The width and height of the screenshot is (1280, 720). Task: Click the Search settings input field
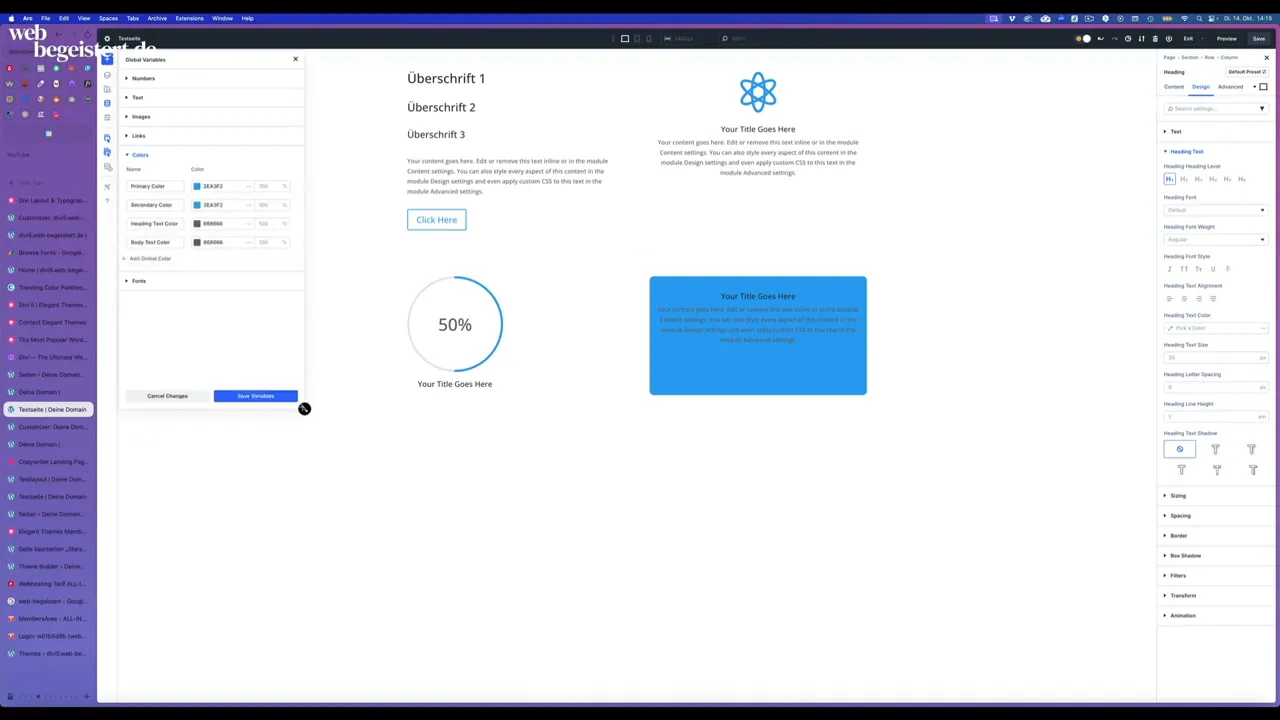pos(1212,109)
